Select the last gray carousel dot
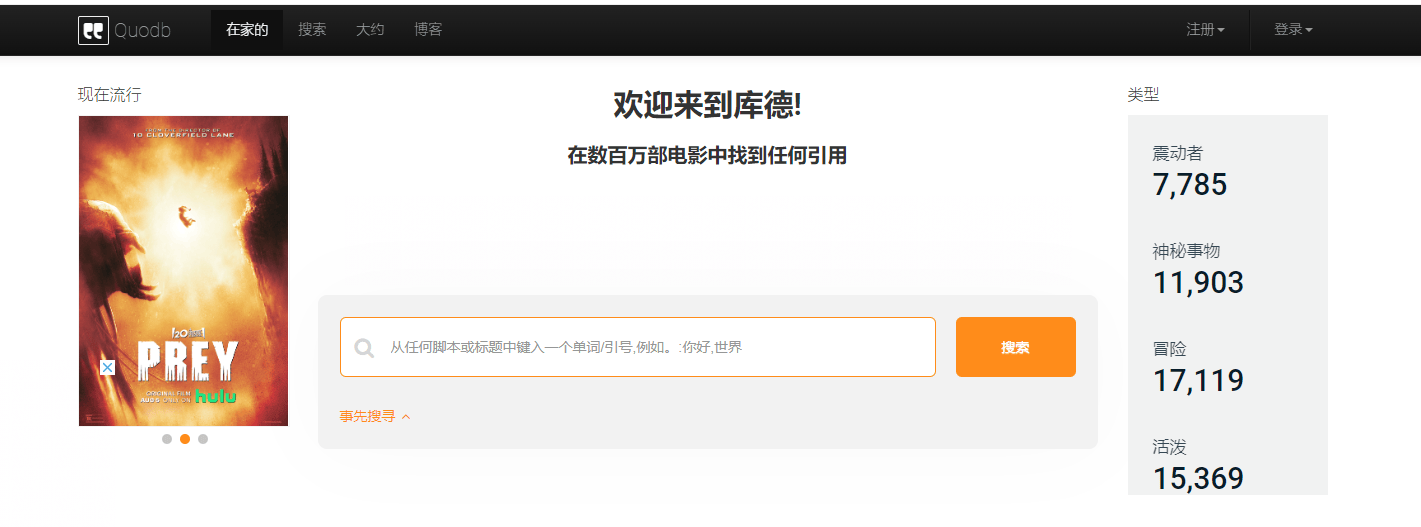This screenshot has height=527, width=1421. (x=203, y=439)
